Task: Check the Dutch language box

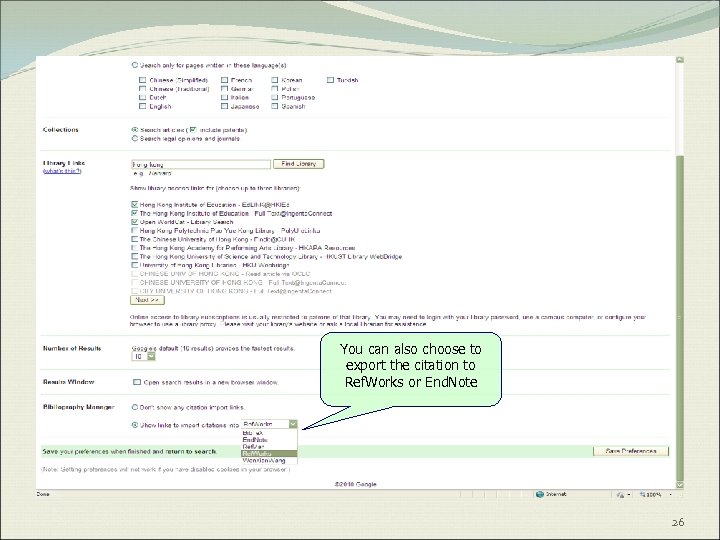Action: (x=142, y=97)
